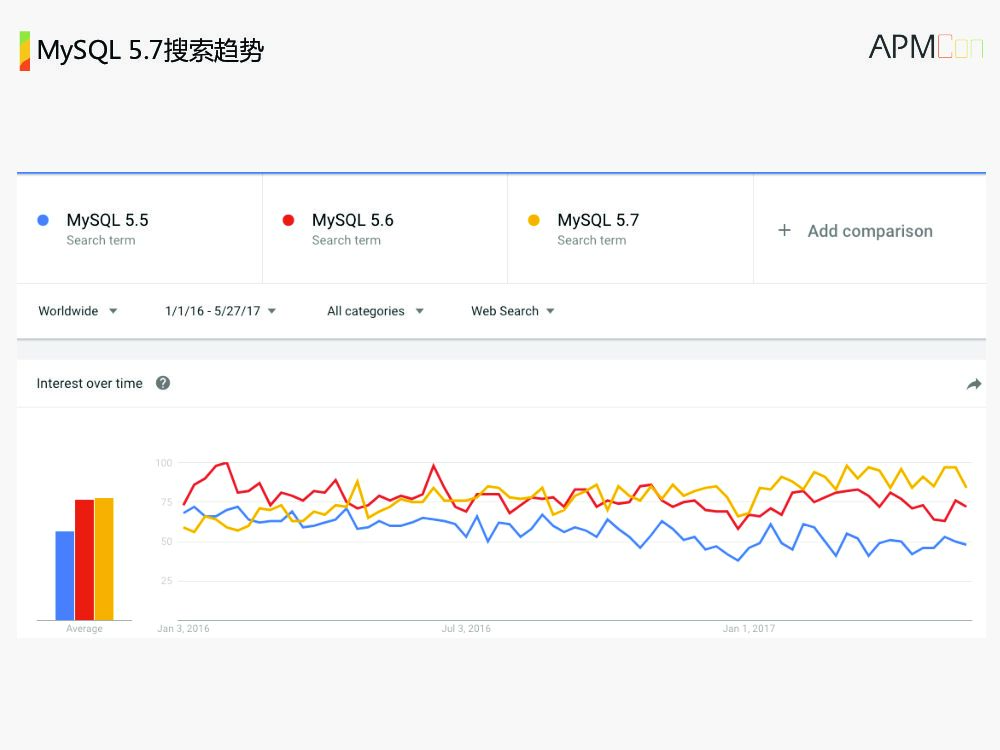The image size is (1000, 750).
Task: Select the MySQL 5.6 search term
Action: point(352,220)
